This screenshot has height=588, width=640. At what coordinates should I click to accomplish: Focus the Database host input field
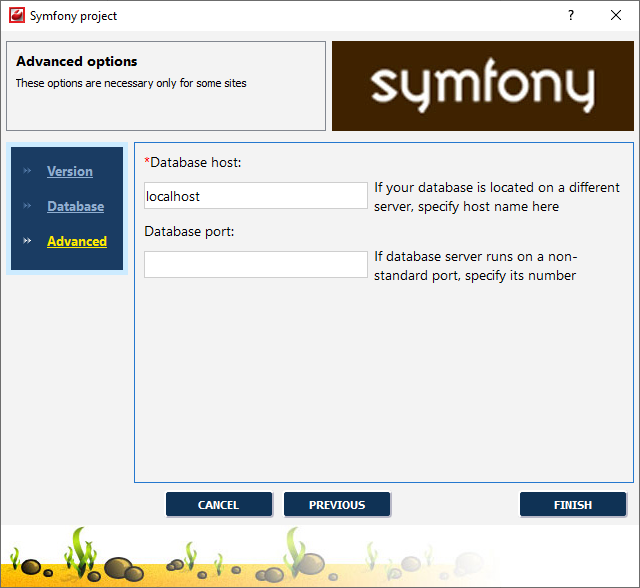click(256, 196)
